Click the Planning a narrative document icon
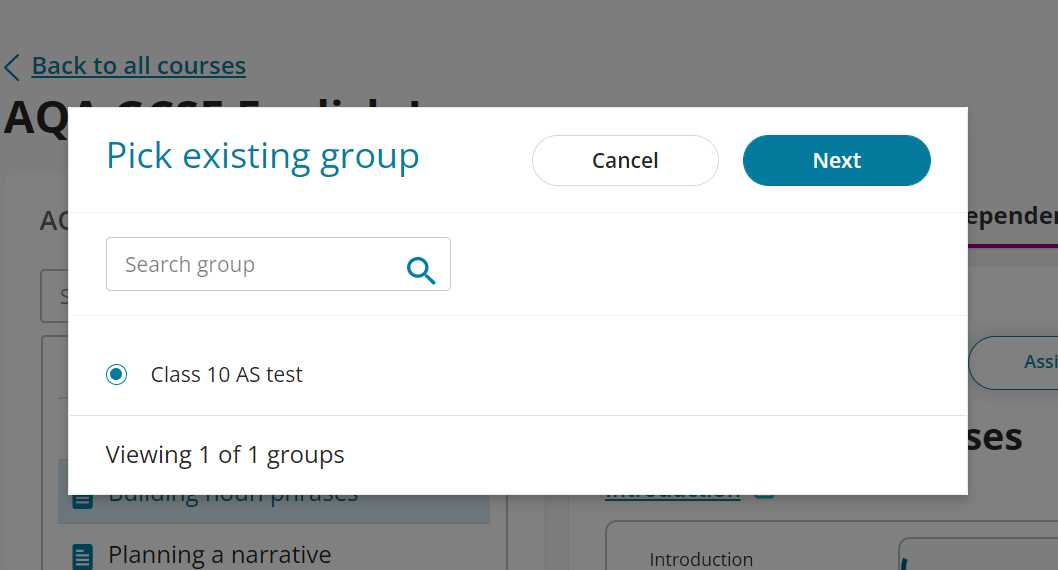This screenshot has width=1058, height=570. coord(83,555)
